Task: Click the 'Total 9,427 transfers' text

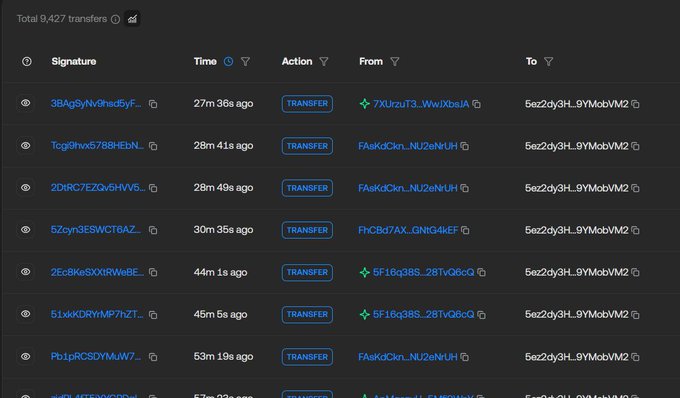Action: point(62,19)
